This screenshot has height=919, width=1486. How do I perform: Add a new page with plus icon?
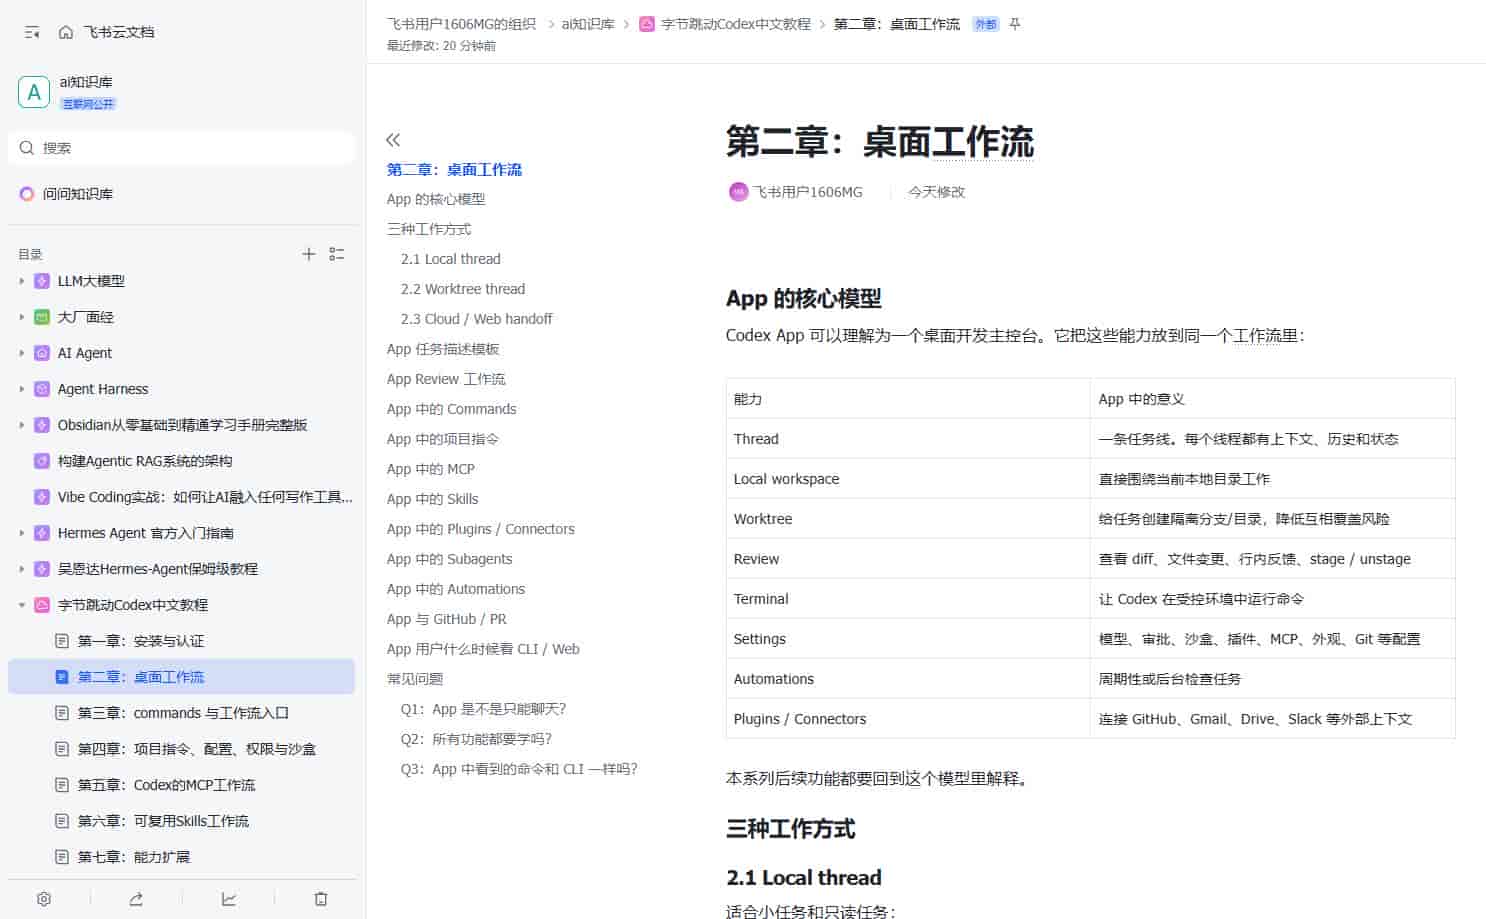click(x=309, y=254)
